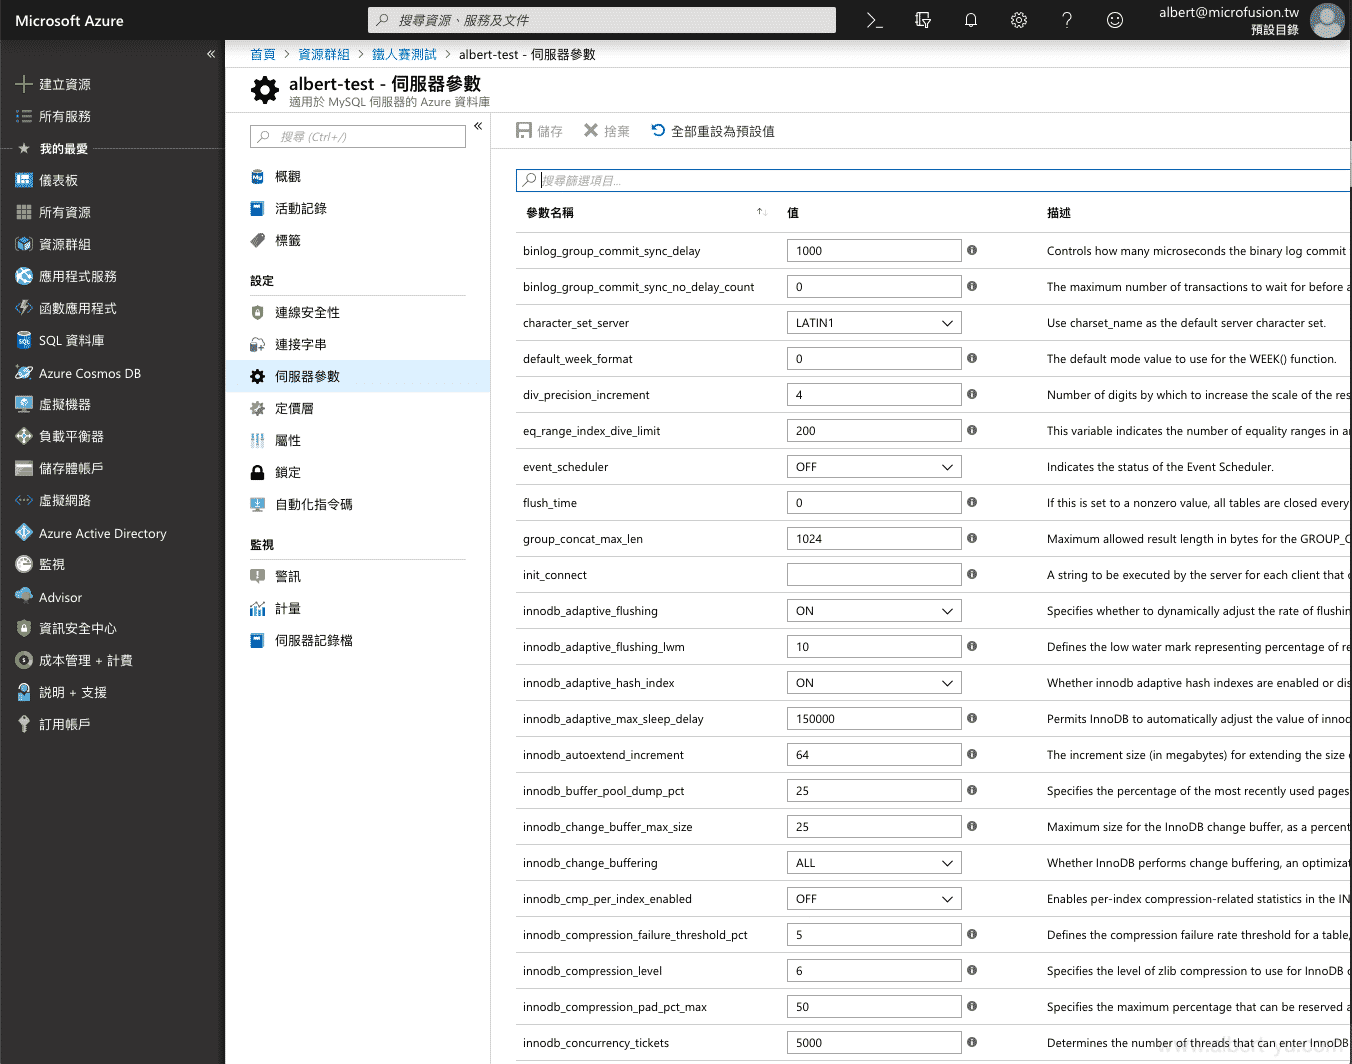Open the Cloud Shell terminal icon

coord(874,20)
